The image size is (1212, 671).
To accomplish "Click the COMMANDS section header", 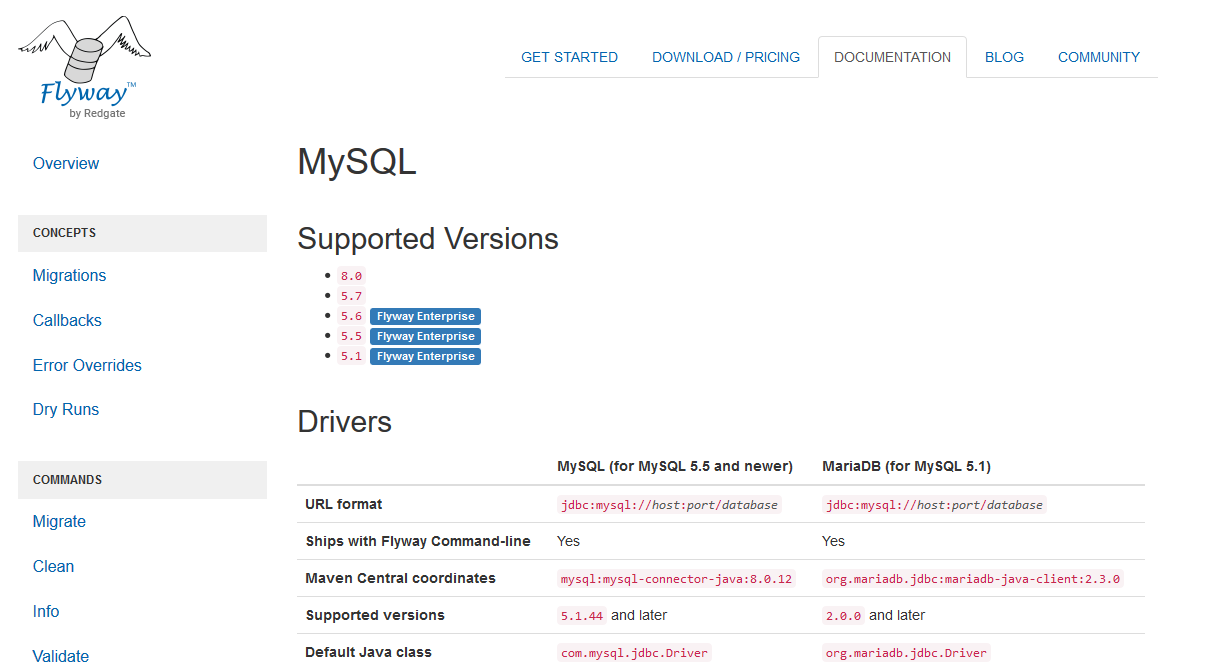I will (x=142, y=480).
